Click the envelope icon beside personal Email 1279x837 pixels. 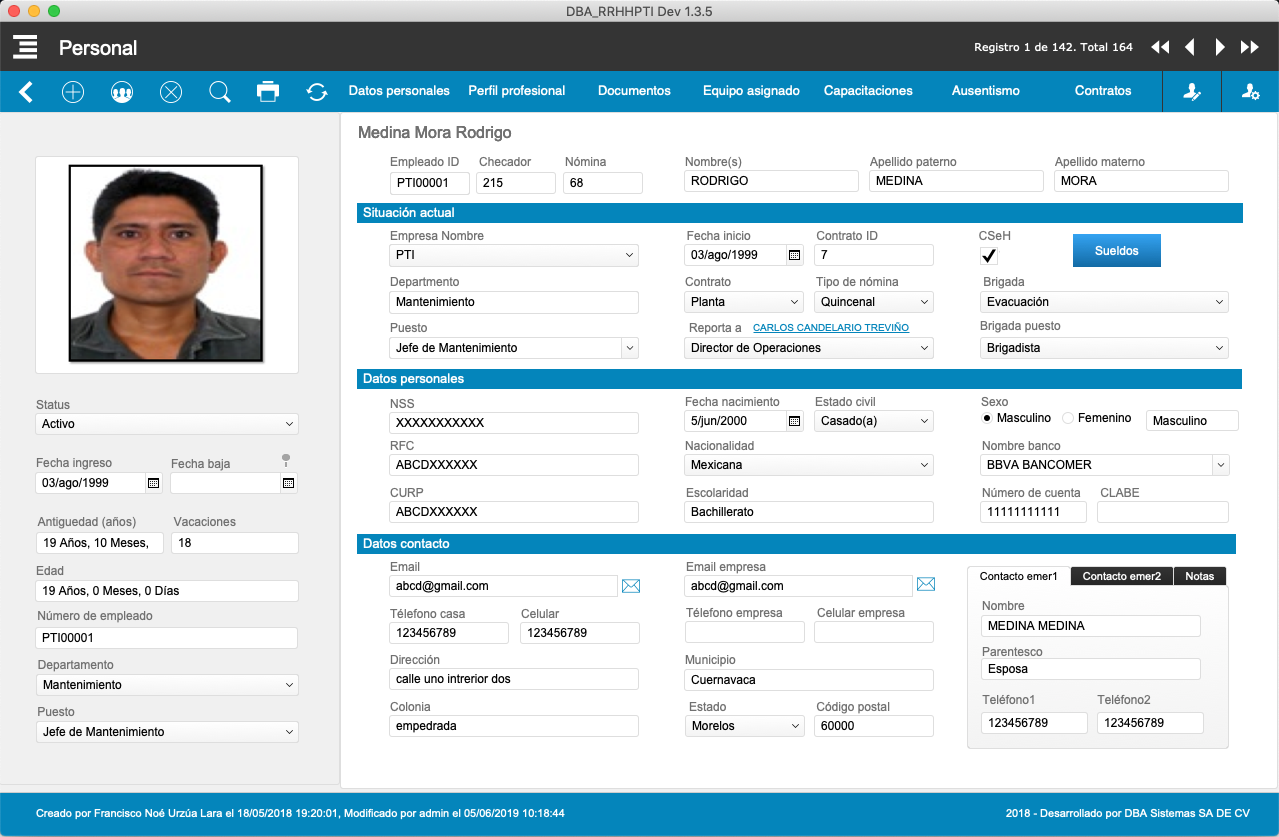pos(630,586)
